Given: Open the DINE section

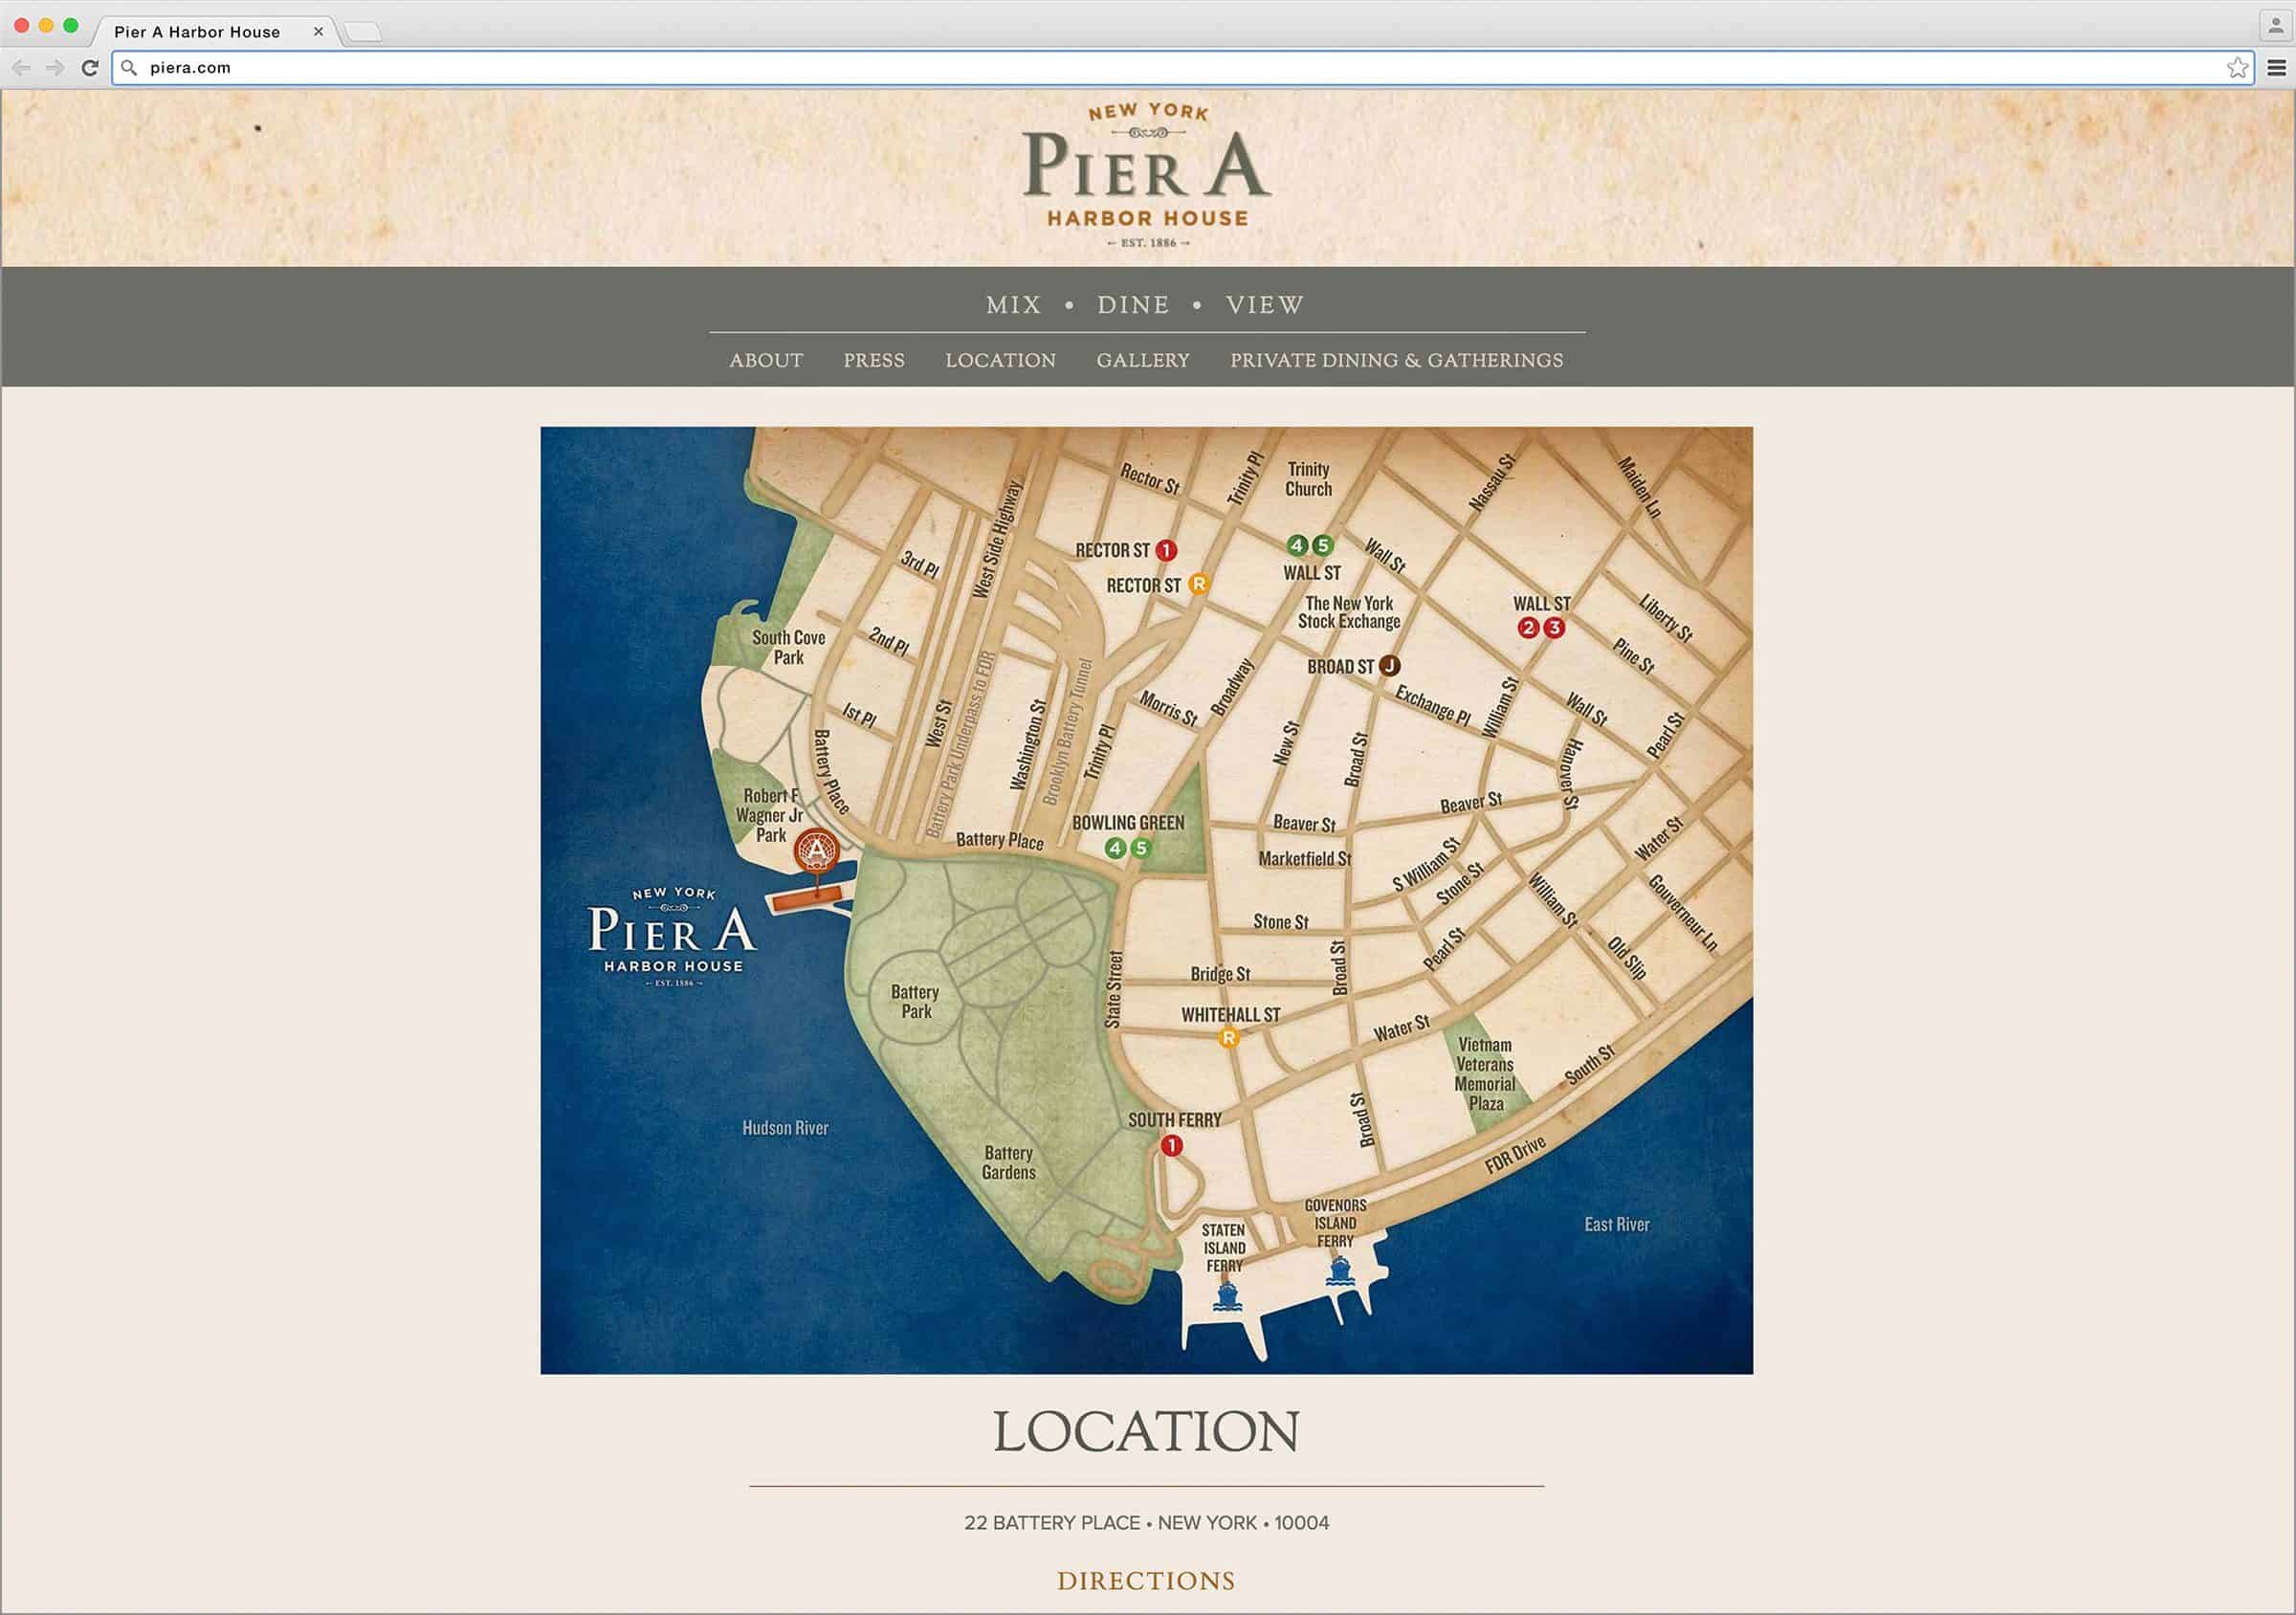Looking at the screenshot, I should 1133,305.
